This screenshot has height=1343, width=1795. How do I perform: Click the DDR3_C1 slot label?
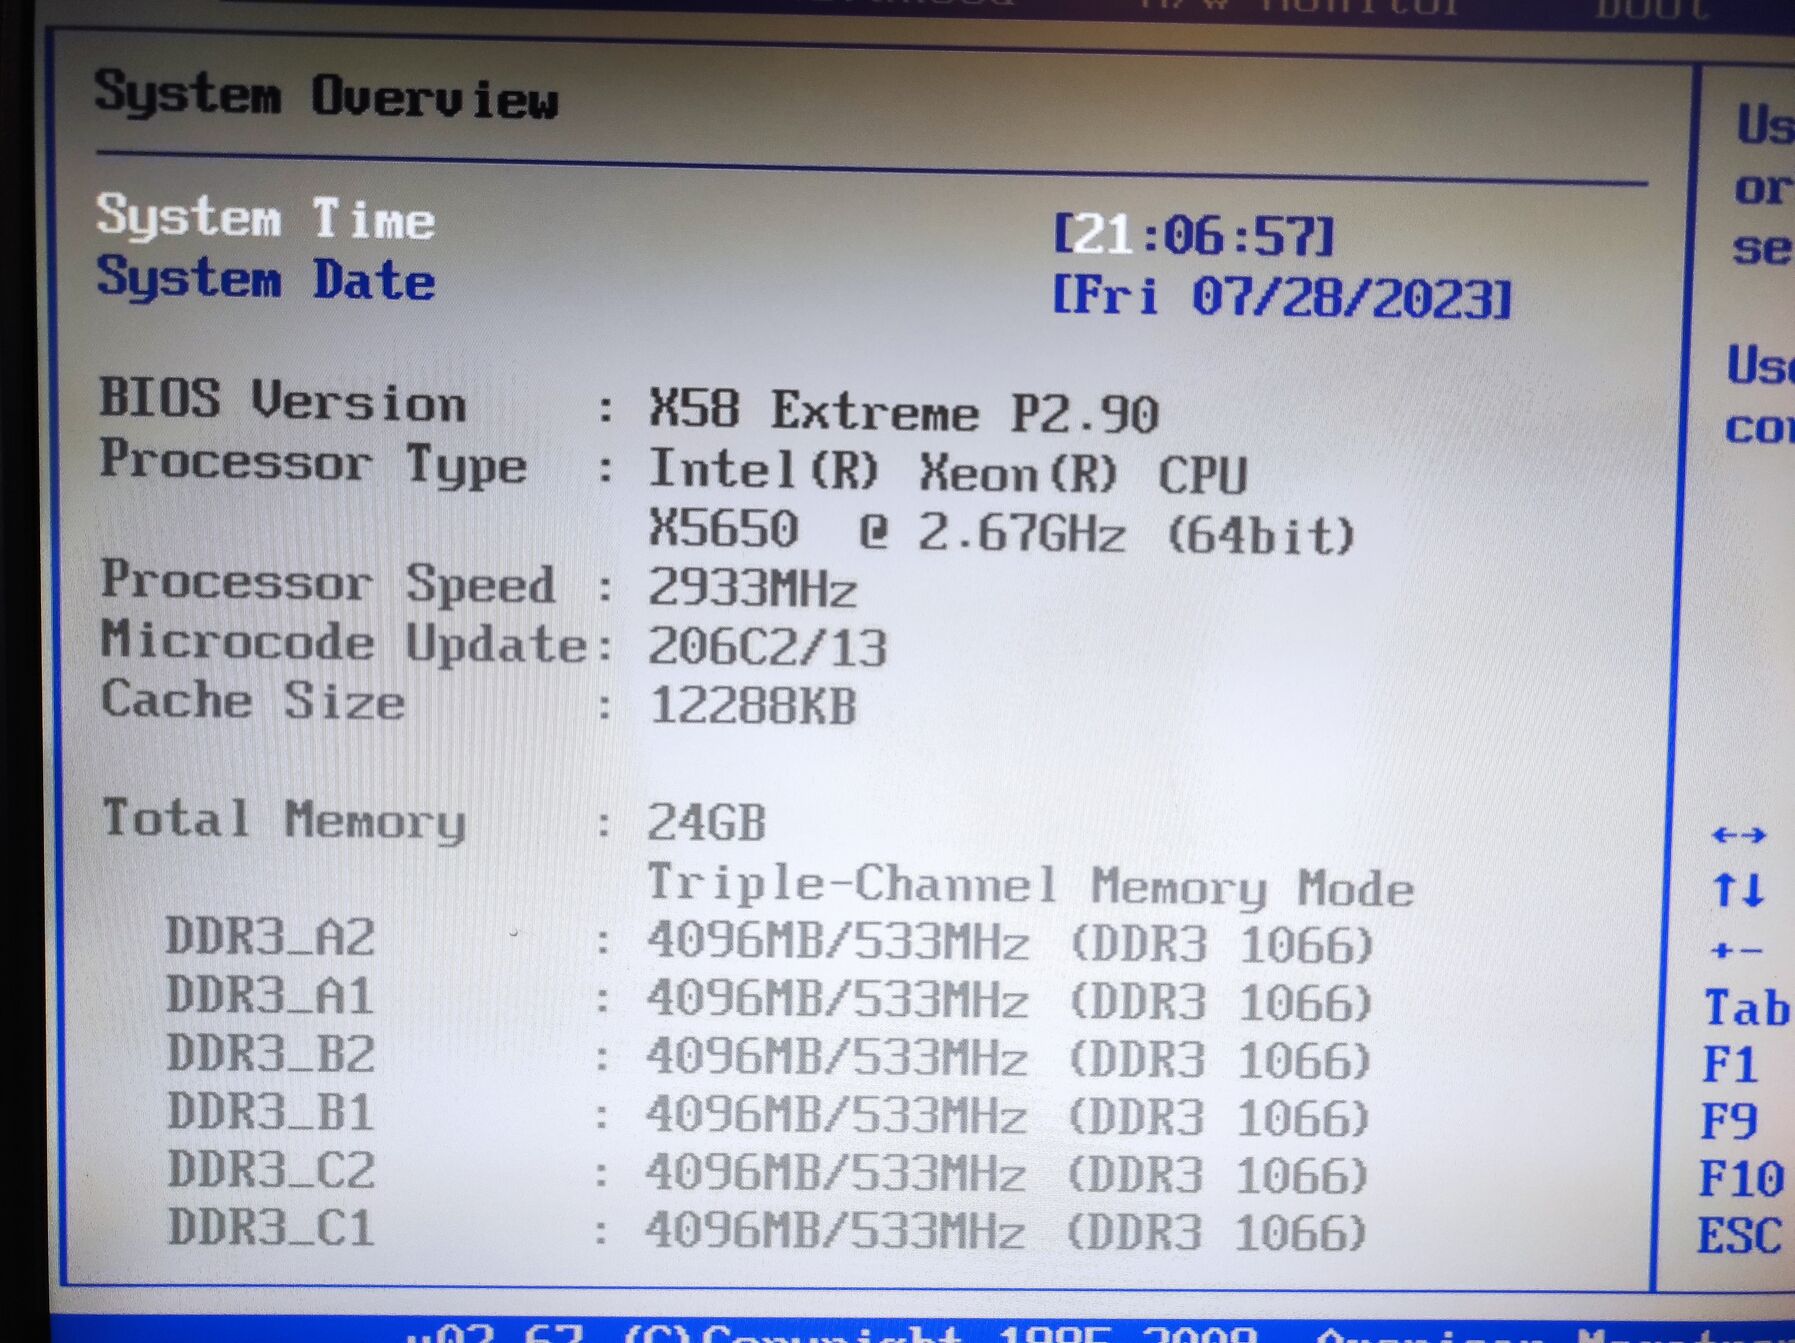[x=270, y=1228]
